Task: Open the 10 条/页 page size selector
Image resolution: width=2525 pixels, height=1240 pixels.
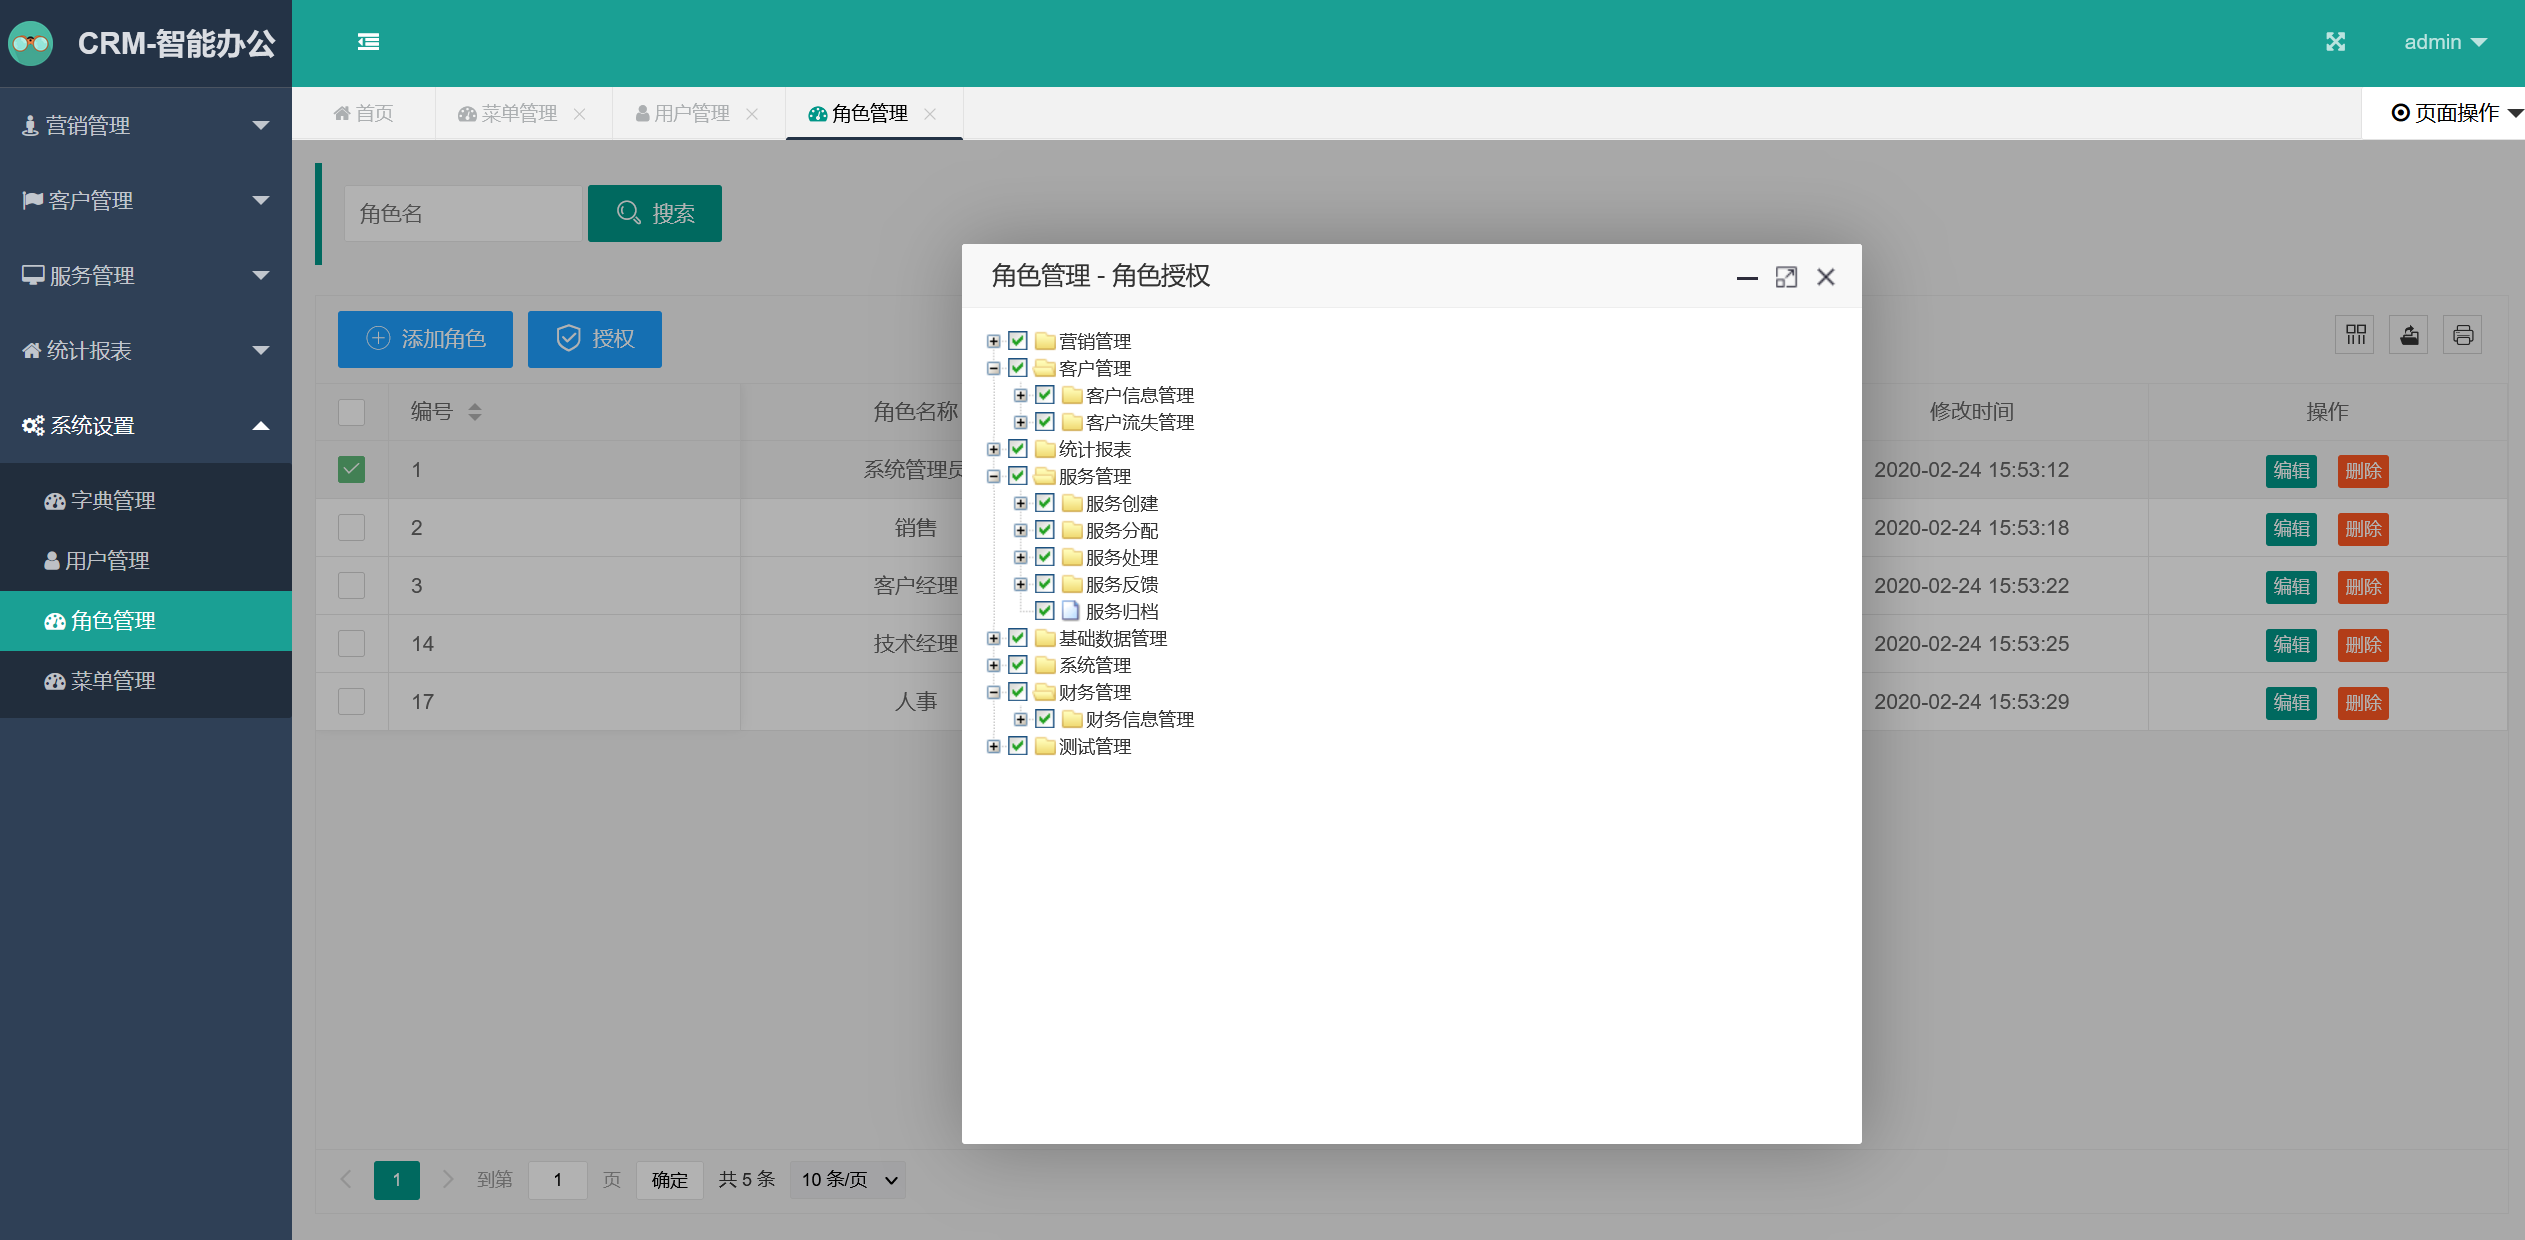Action: pos(847,1180)
